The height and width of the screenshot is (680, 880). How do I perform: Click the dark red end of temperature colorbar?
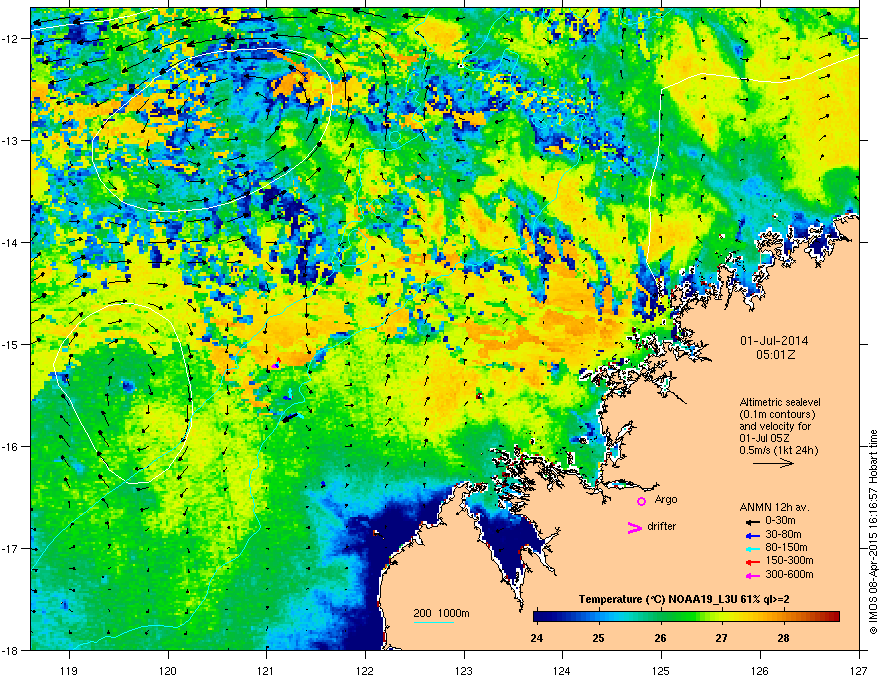coord(832,617)
